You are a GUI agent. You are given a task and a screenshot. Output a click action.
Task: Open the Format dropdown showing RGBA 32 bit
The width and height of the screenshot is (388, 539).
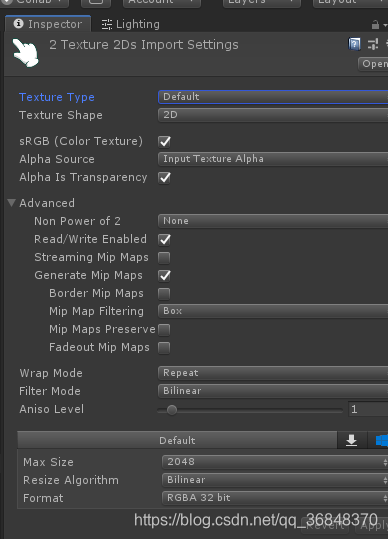point(275,498)
